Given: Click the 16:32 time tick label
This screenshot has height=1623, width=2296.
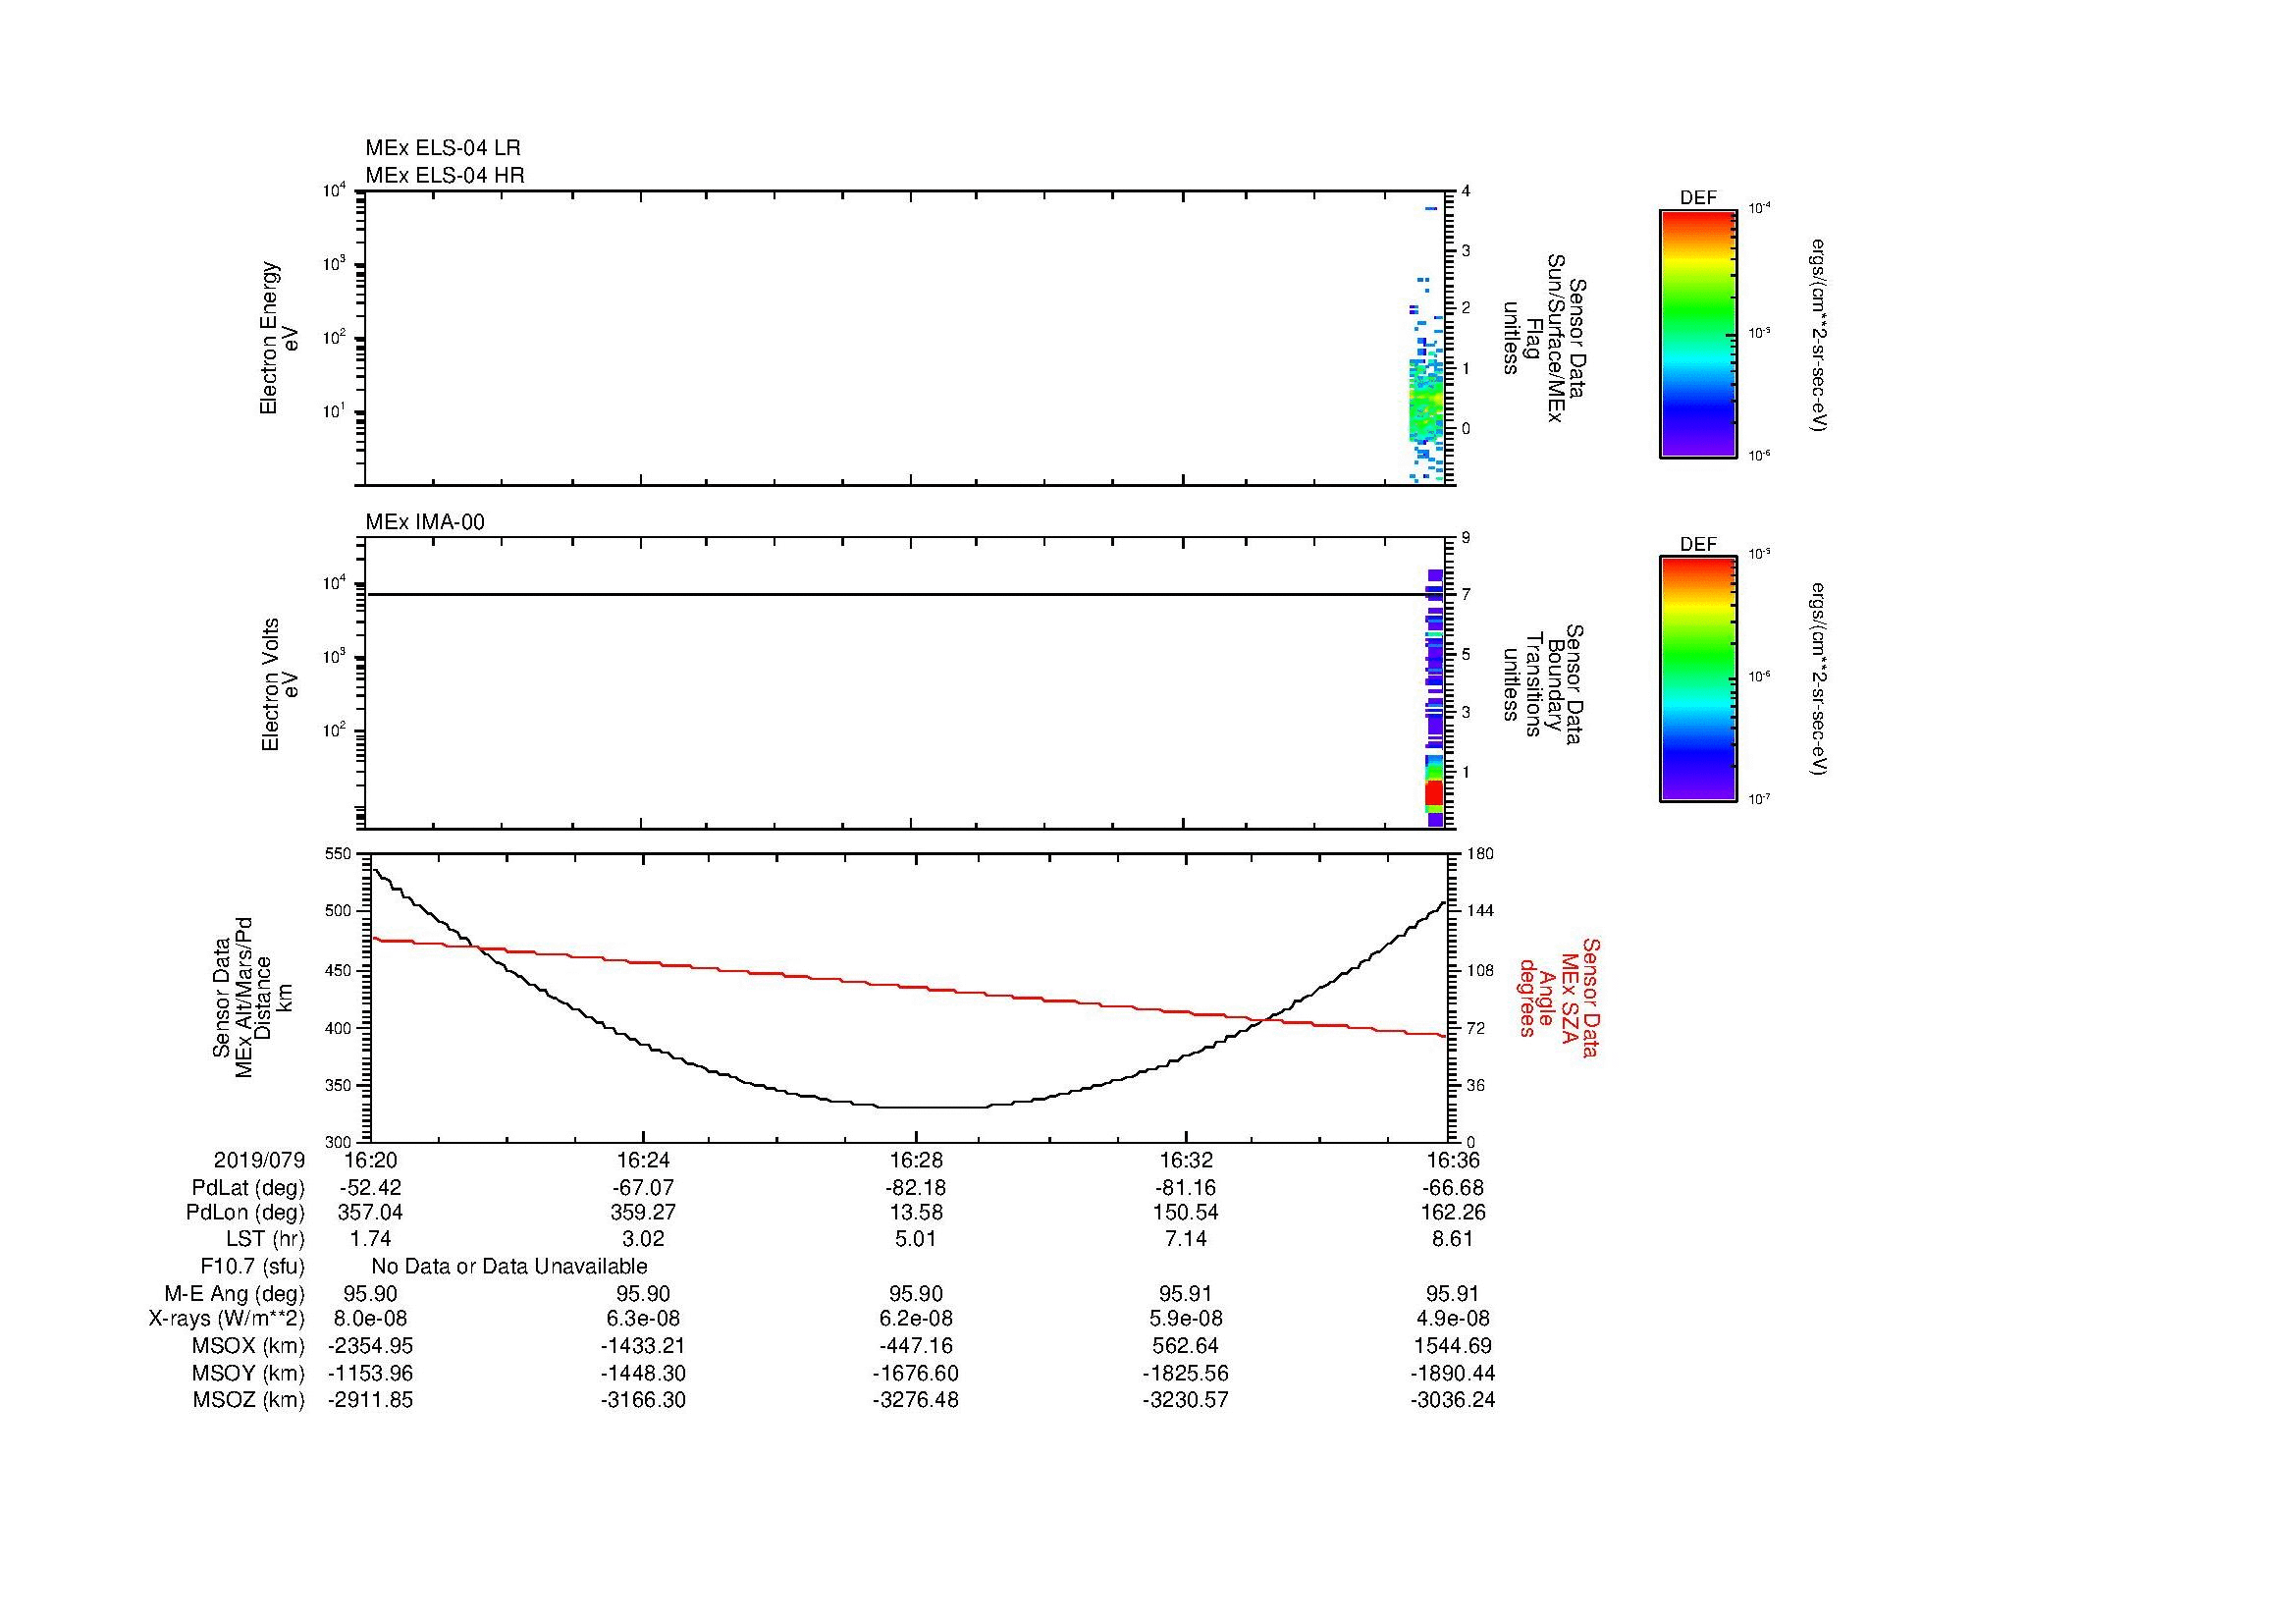Looking at the screenshot, I should (x=1186, y=1160).
